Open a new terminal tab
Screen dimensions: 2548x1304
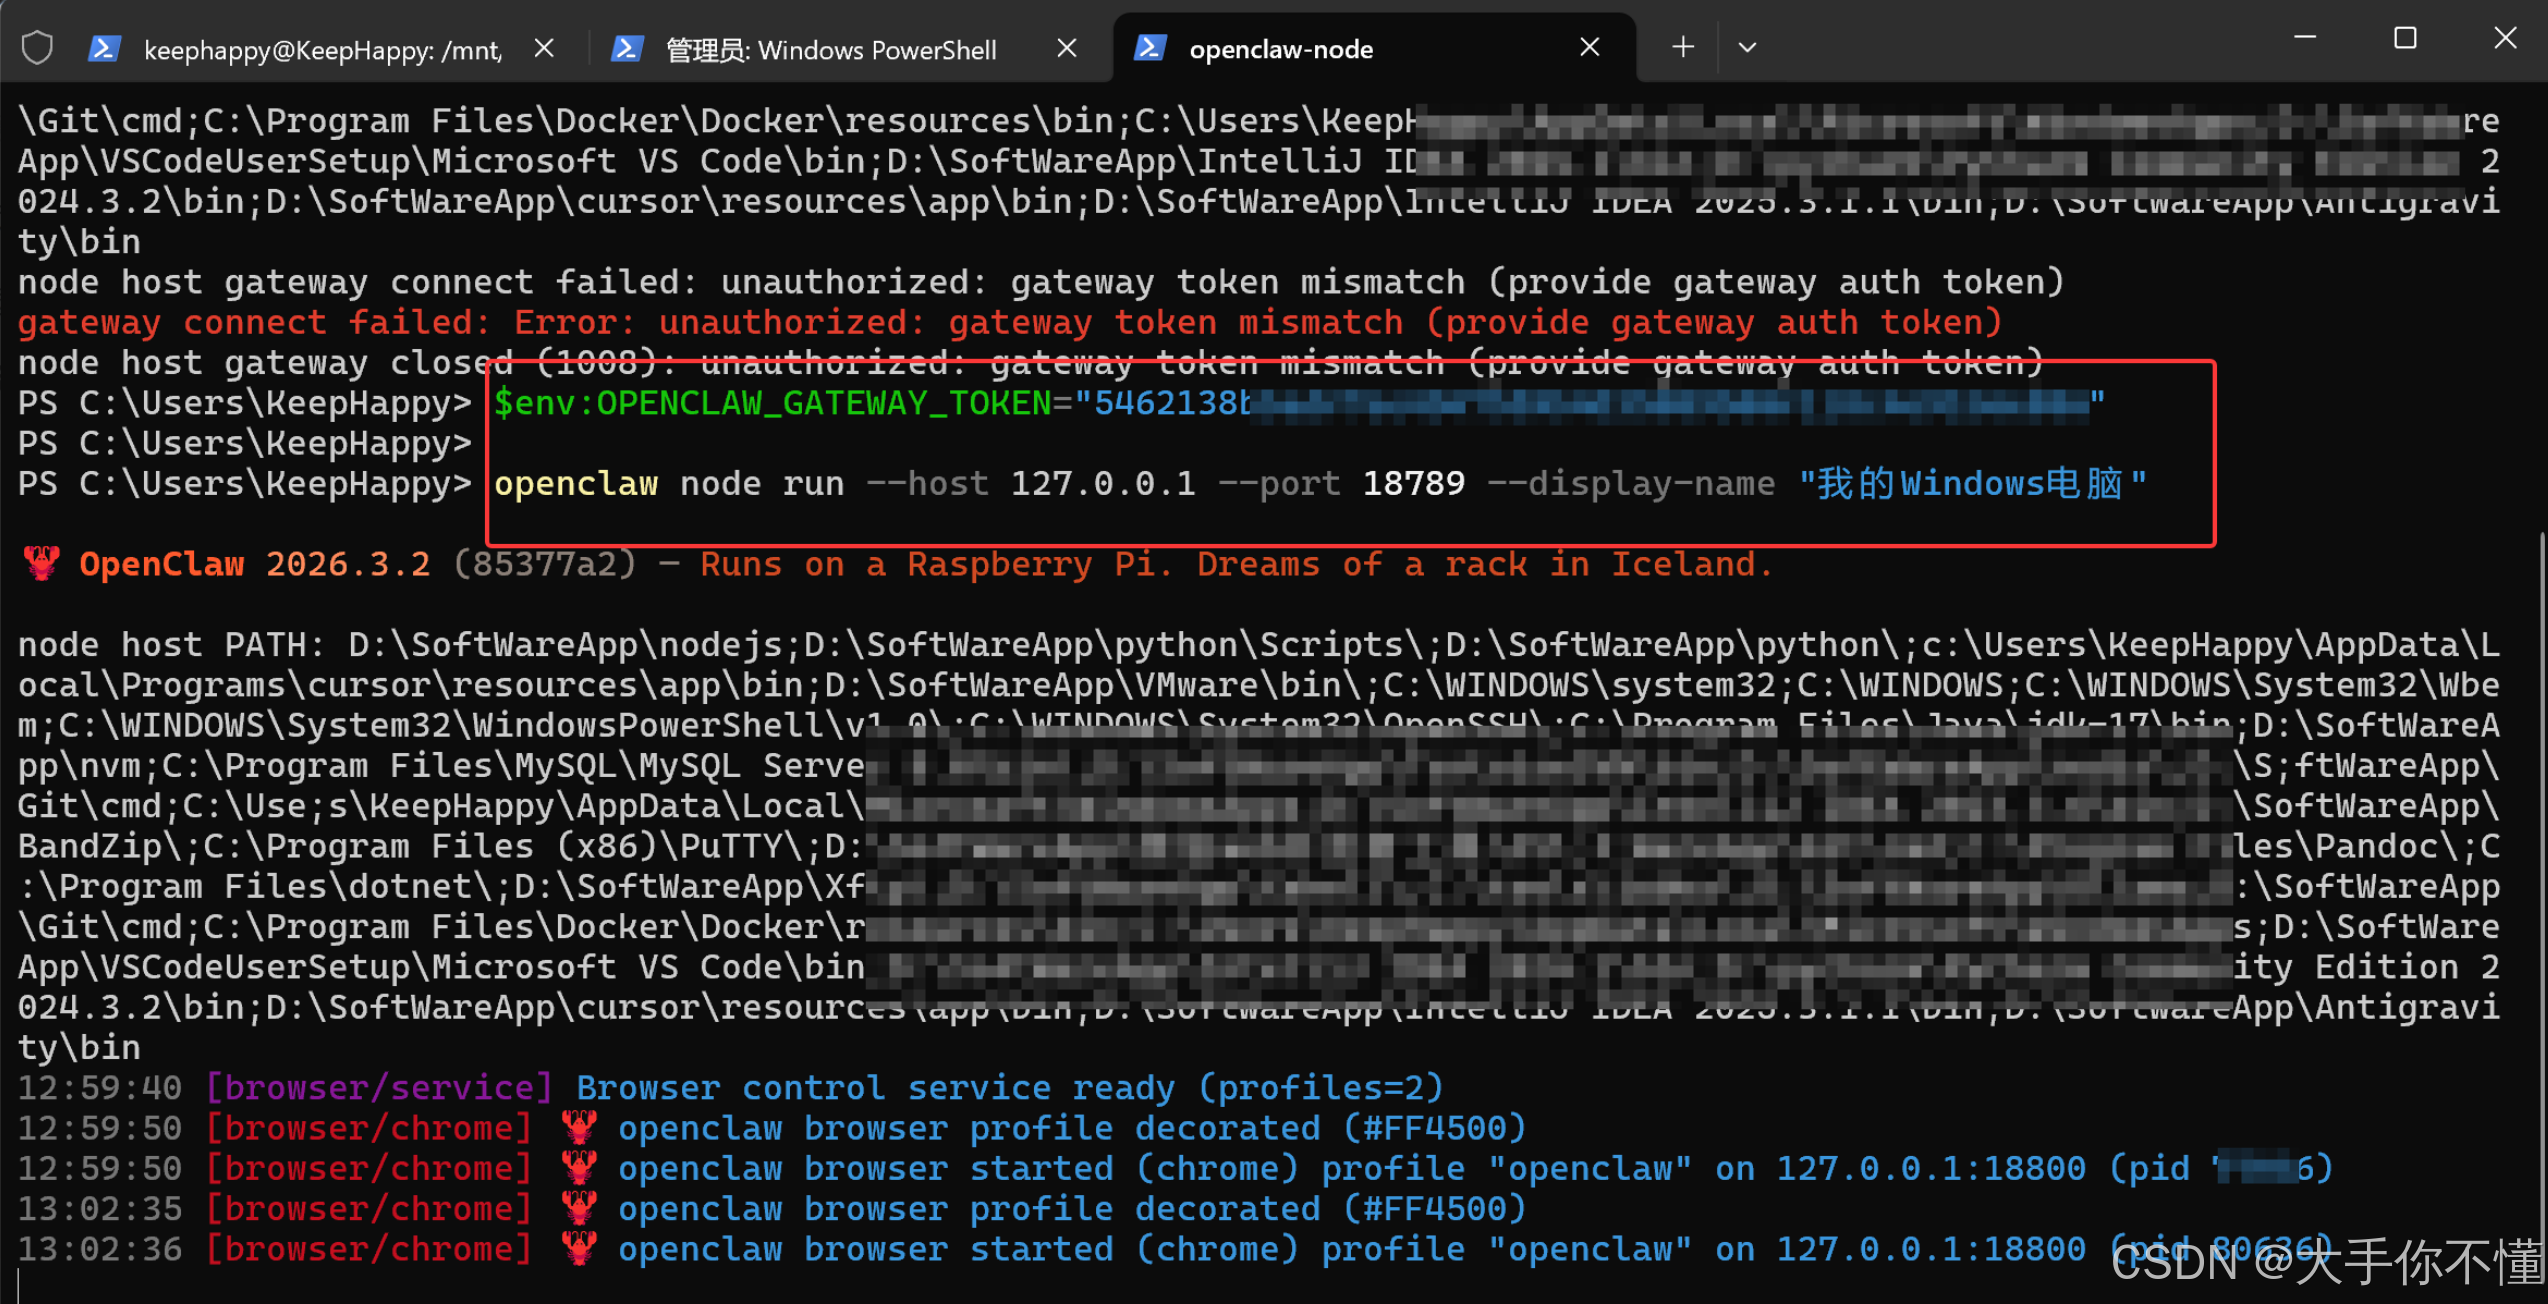click(1683, 47)
